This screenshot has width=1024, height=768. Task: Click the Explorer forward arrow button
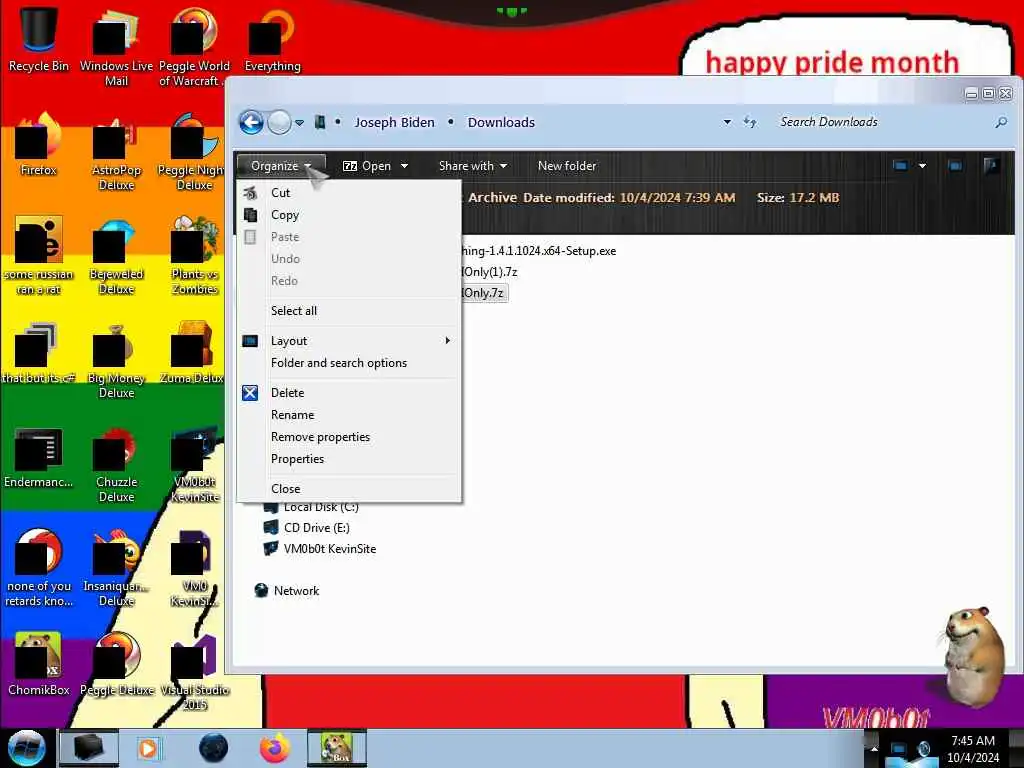pyautogui.click(x=280, y=122)
